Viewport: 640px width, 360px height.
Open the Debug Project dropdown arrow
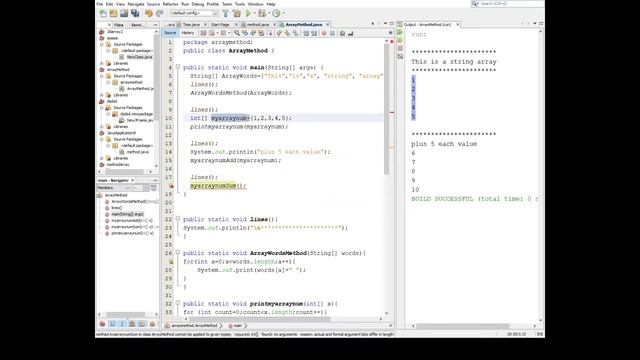[269, 13]
